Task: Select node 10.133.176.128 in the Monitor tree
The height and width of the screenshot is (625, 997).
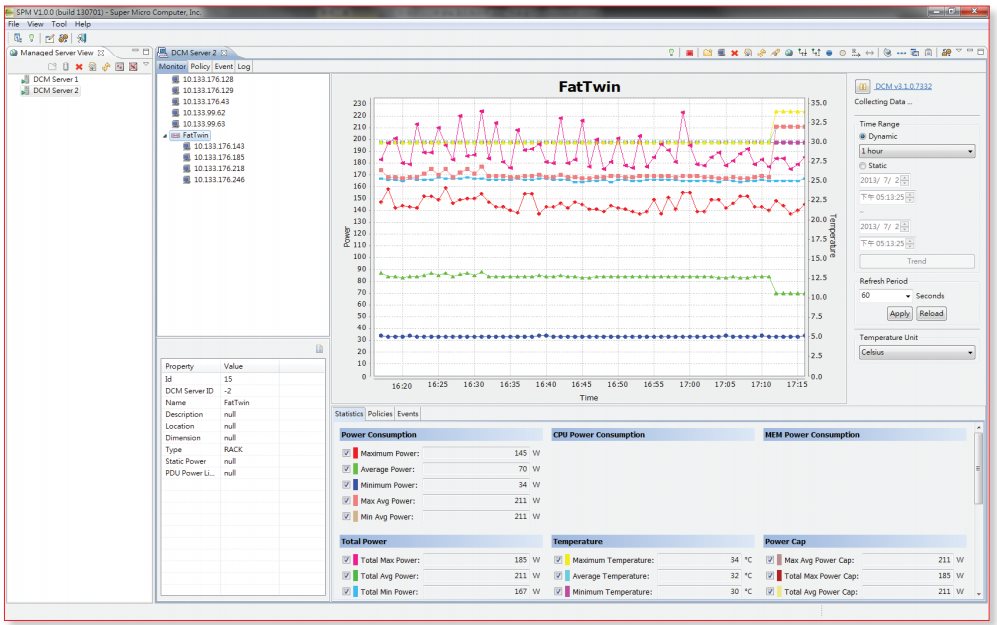Action: click(208, 79)
